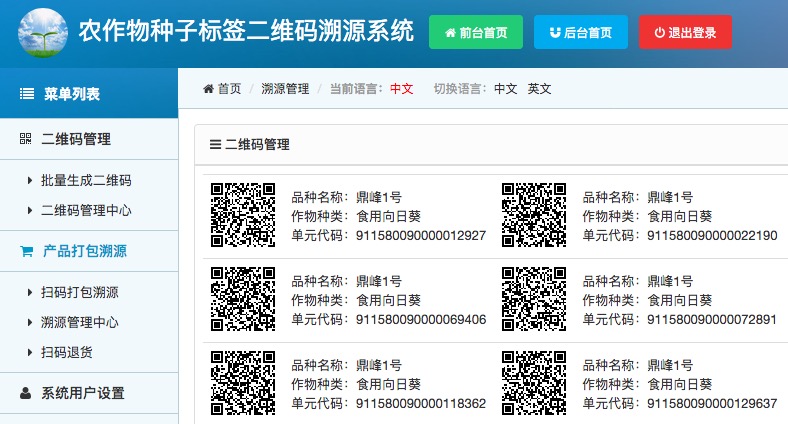Open the QR code for unit 911580090000012927

click(x=243, y=215)
